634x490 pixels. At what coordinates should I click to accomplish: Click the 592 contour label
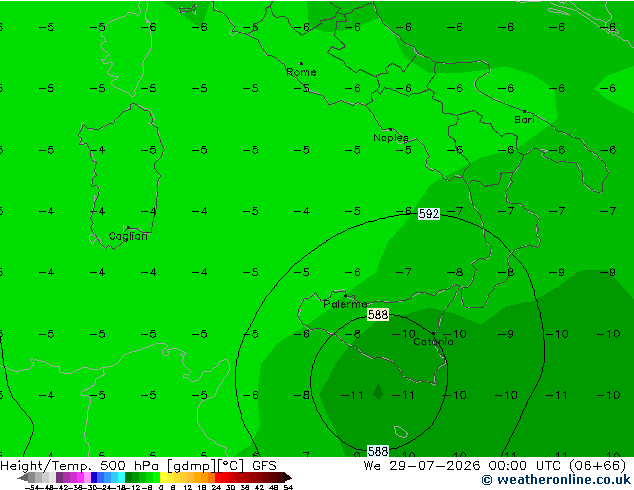[x=429, y=213]
